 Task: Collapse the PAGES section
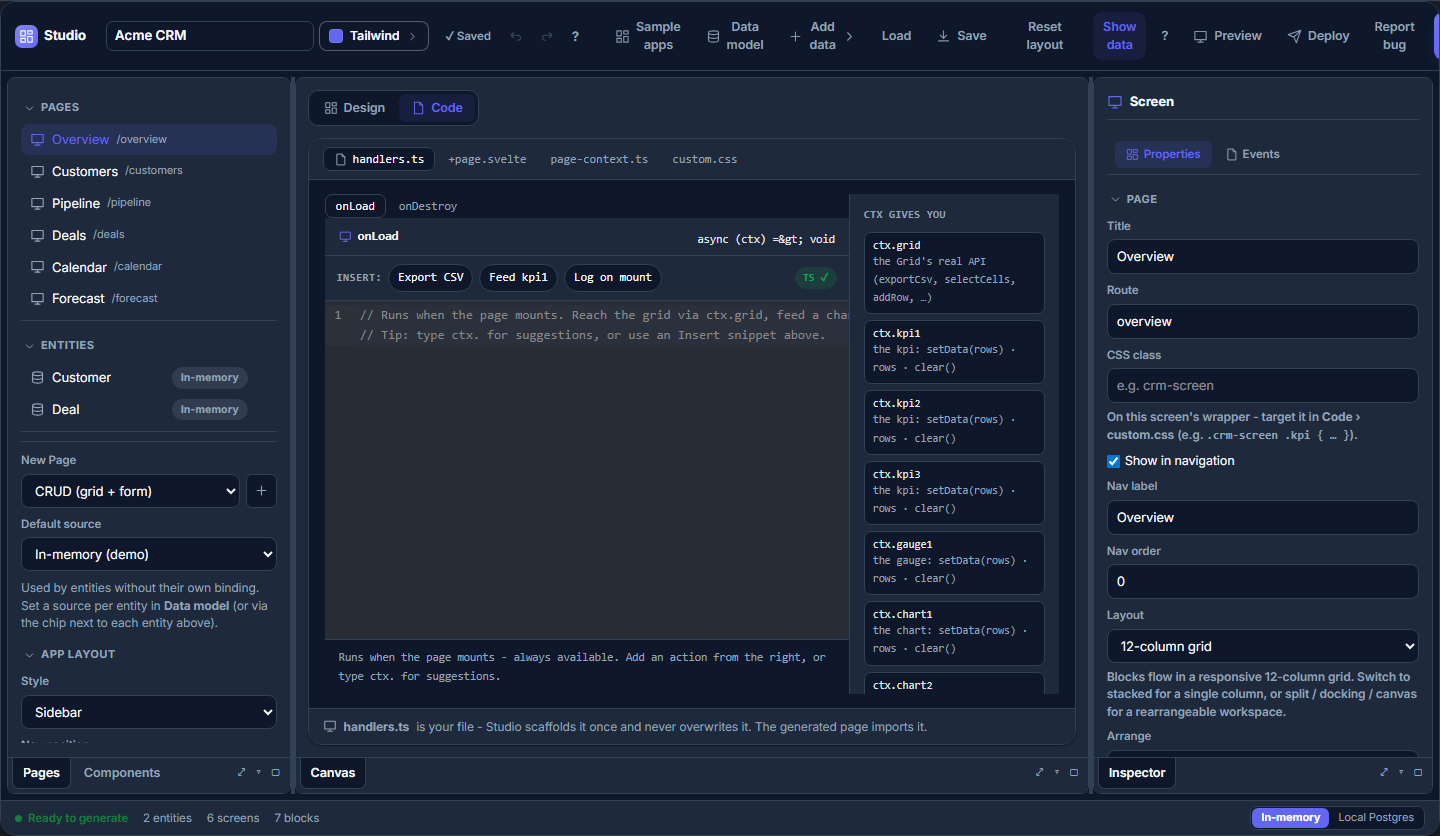coord(52,107)
